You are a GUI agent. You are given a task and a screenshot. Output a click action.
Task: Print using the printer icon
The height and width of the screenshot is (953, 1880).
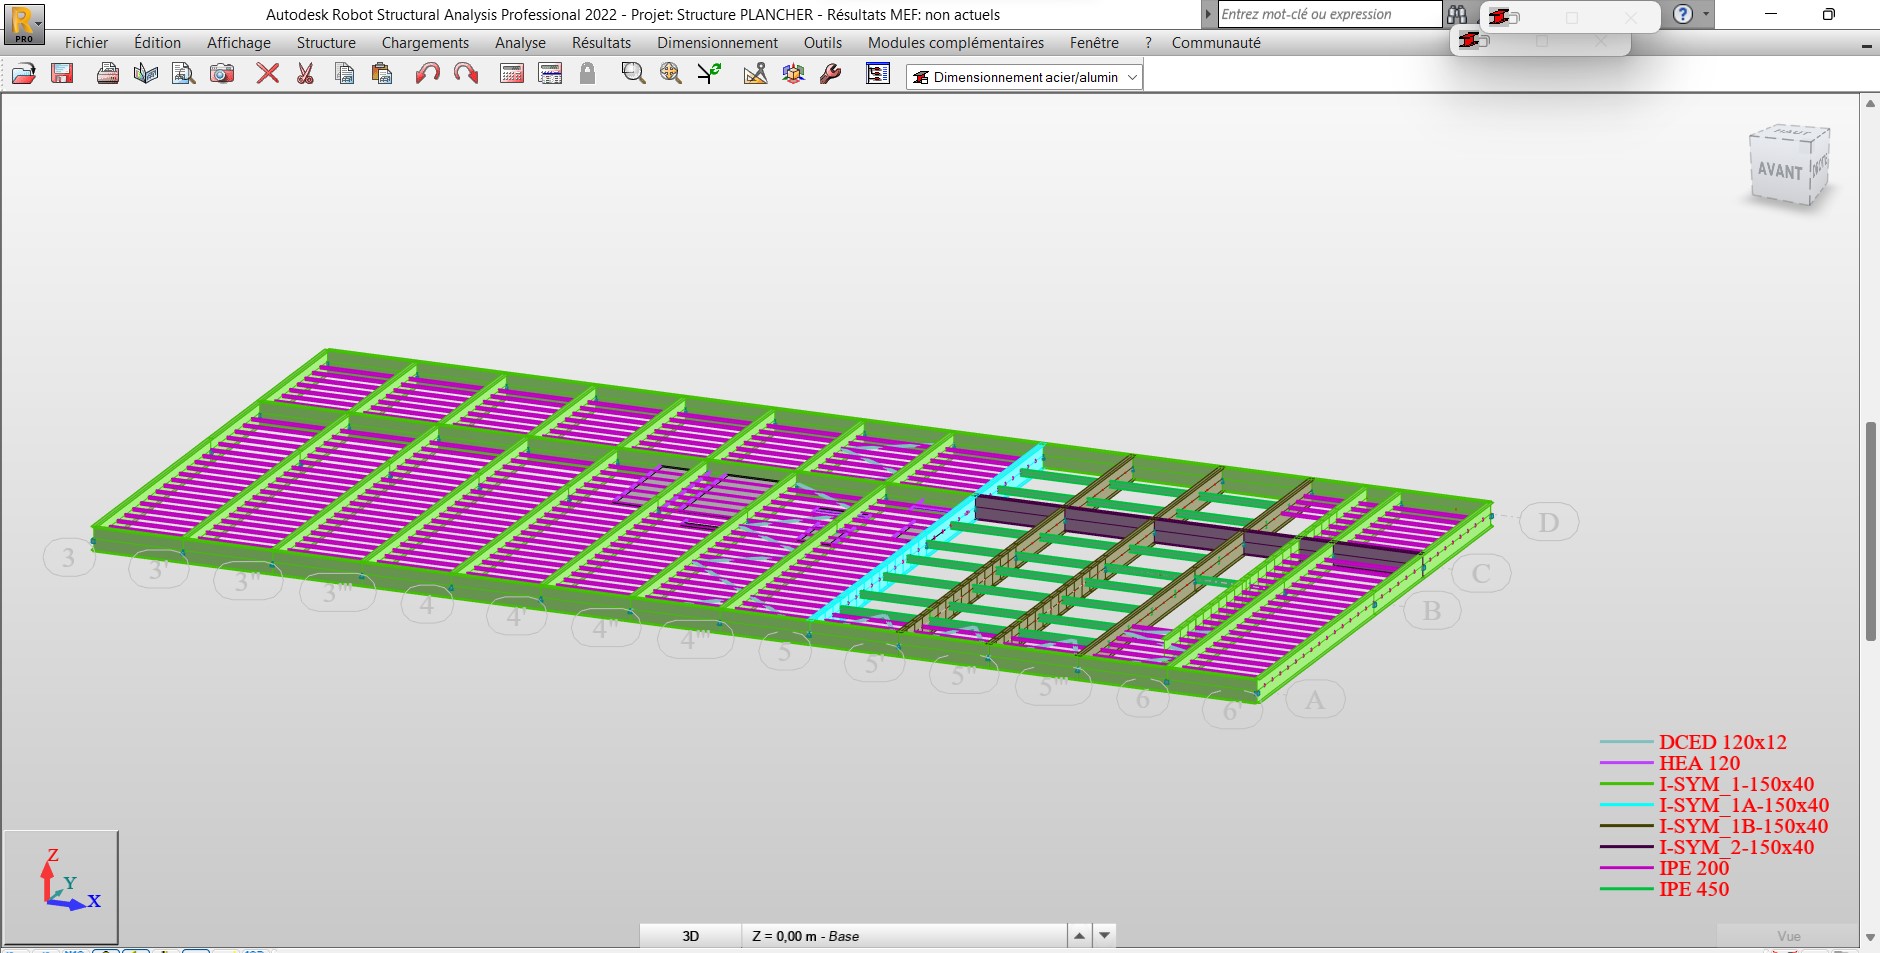pyautogui.click(x=108, y=74)
